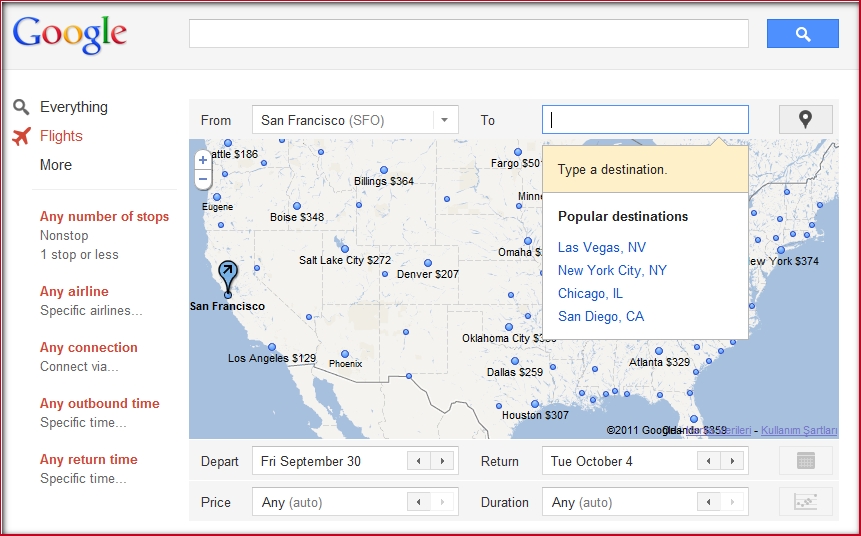861x536 pixels.
Task: Choose the Any outbound time filter
Action: point(99,404)
